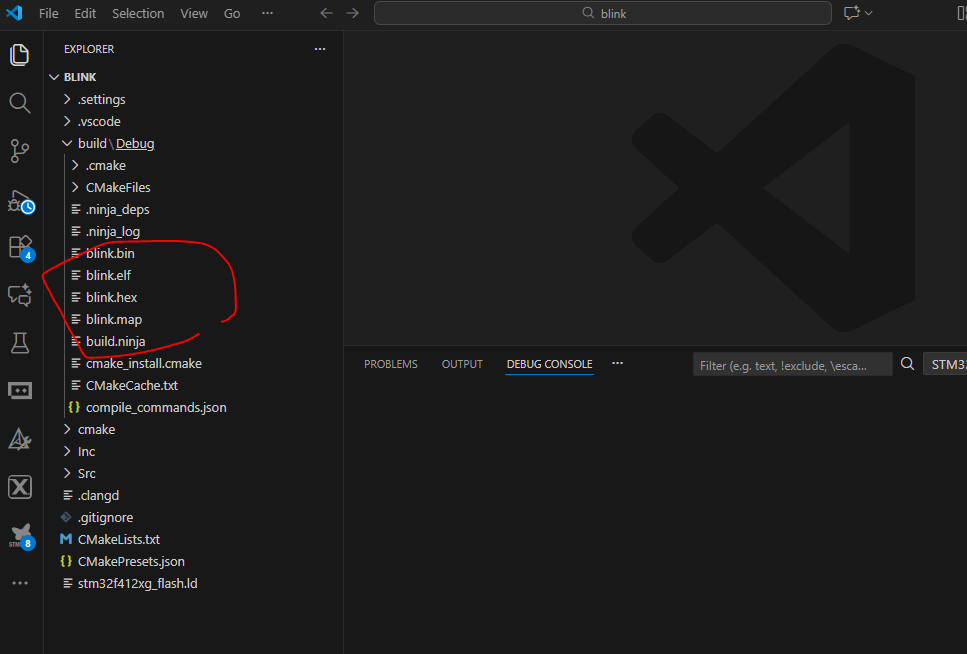
Task: Open the STM32 extension icon
Action: [x=20, y=535]
